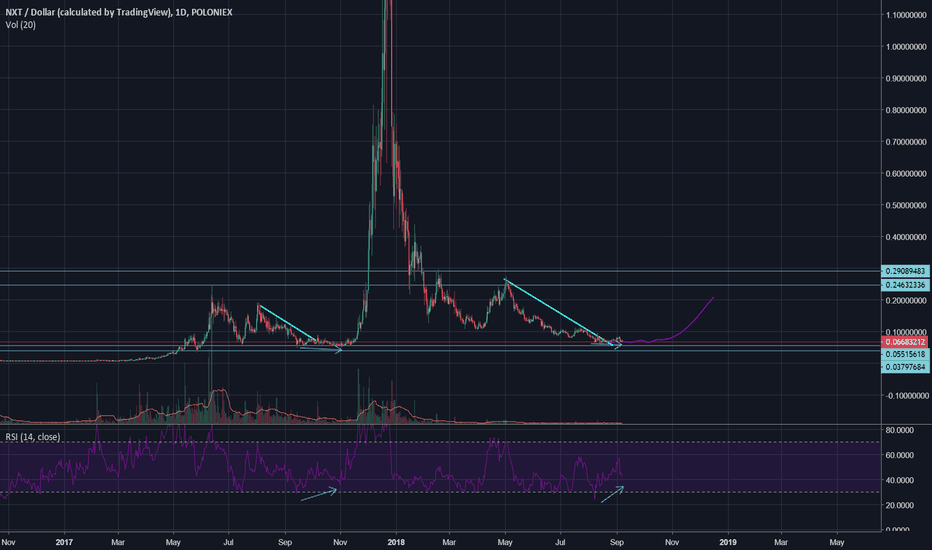The width and height of the screenshot is (932, 550).
Task: Select the RSI (14, close) indicator label
Action: point(33,437)
